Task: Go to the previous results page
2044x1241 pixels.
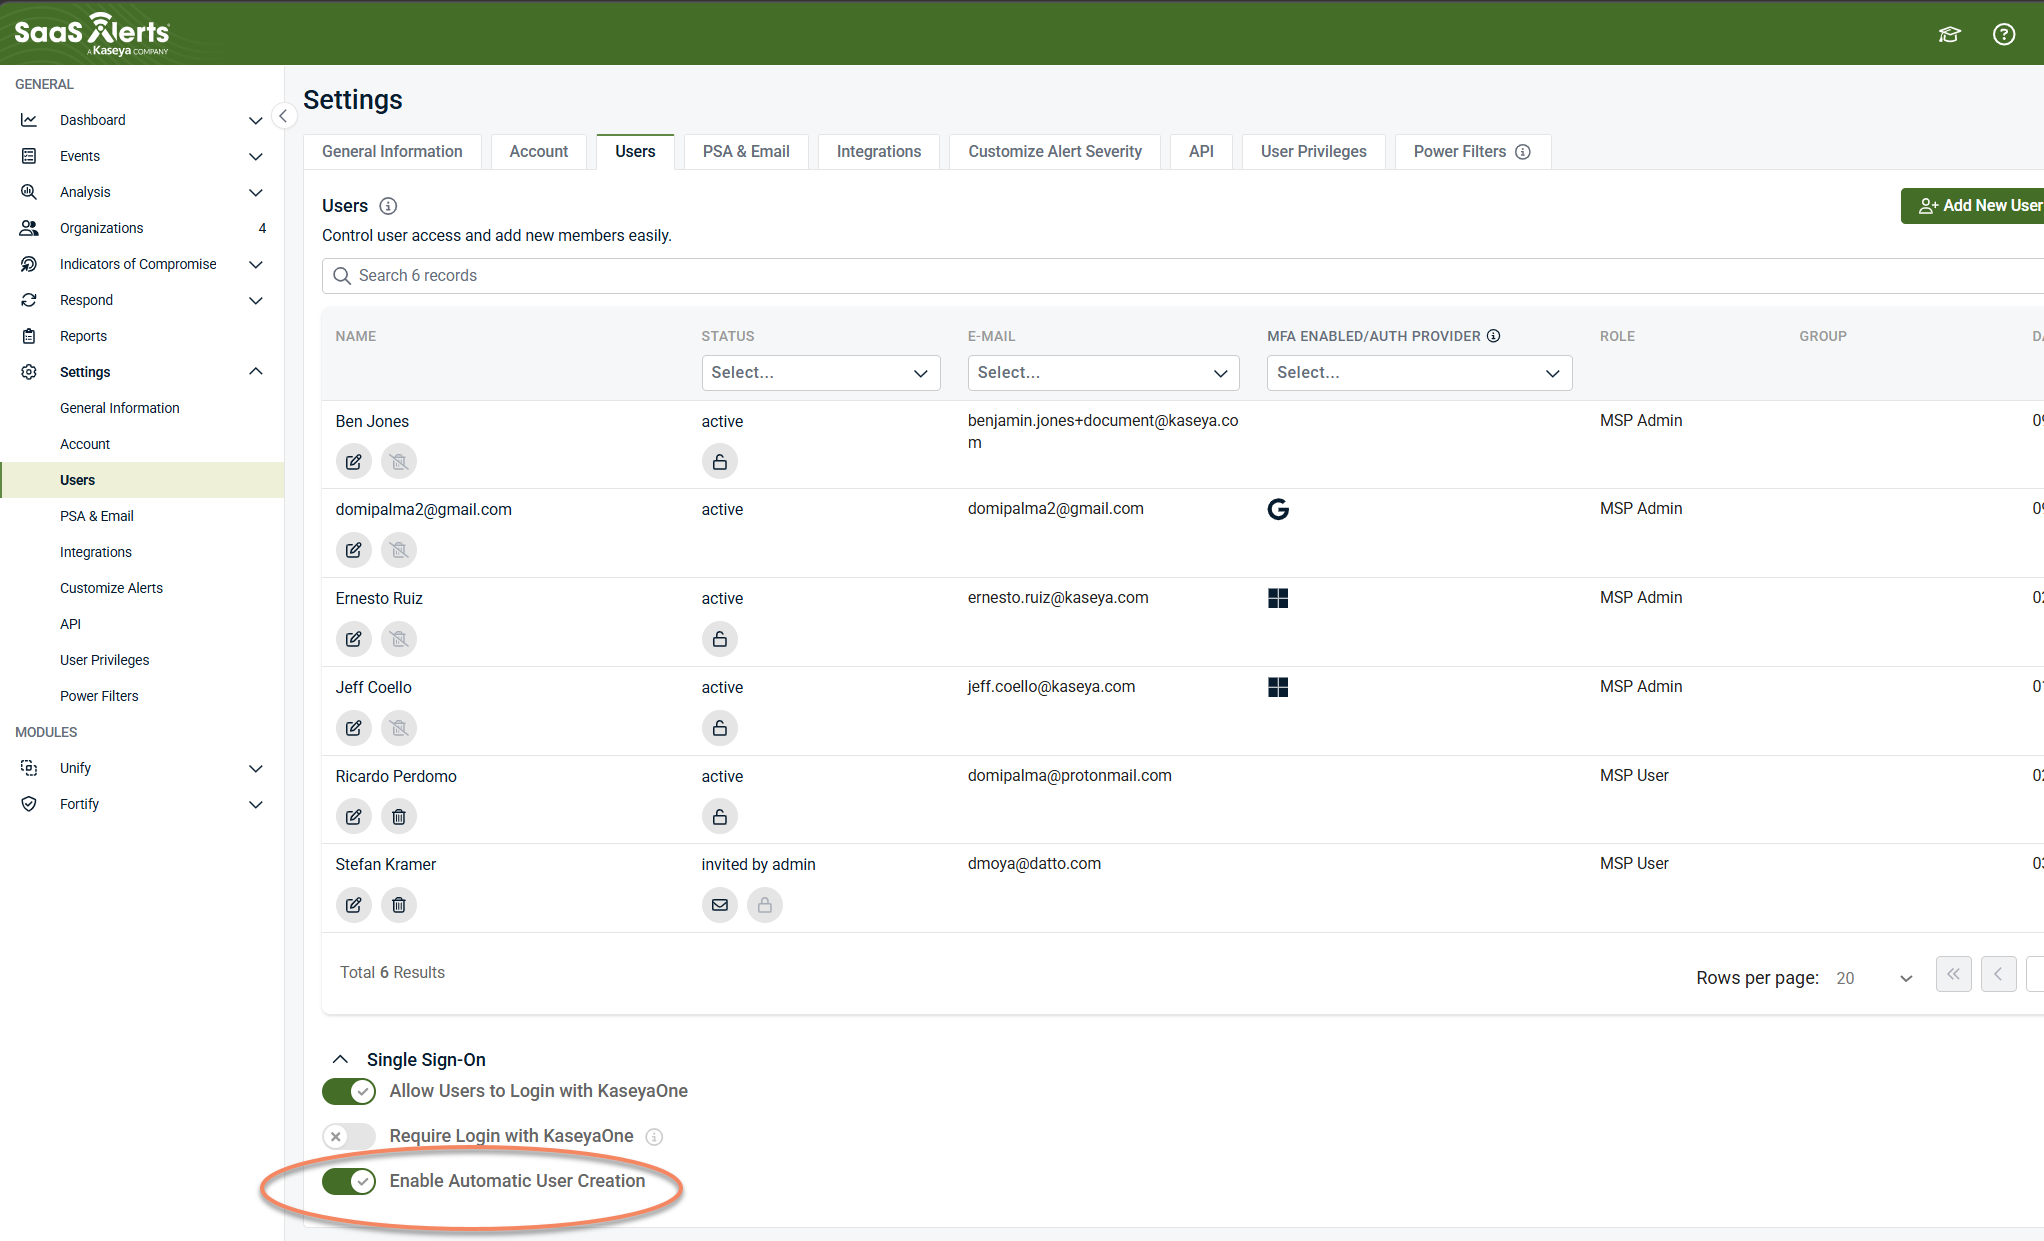Action: point(1998,974)
